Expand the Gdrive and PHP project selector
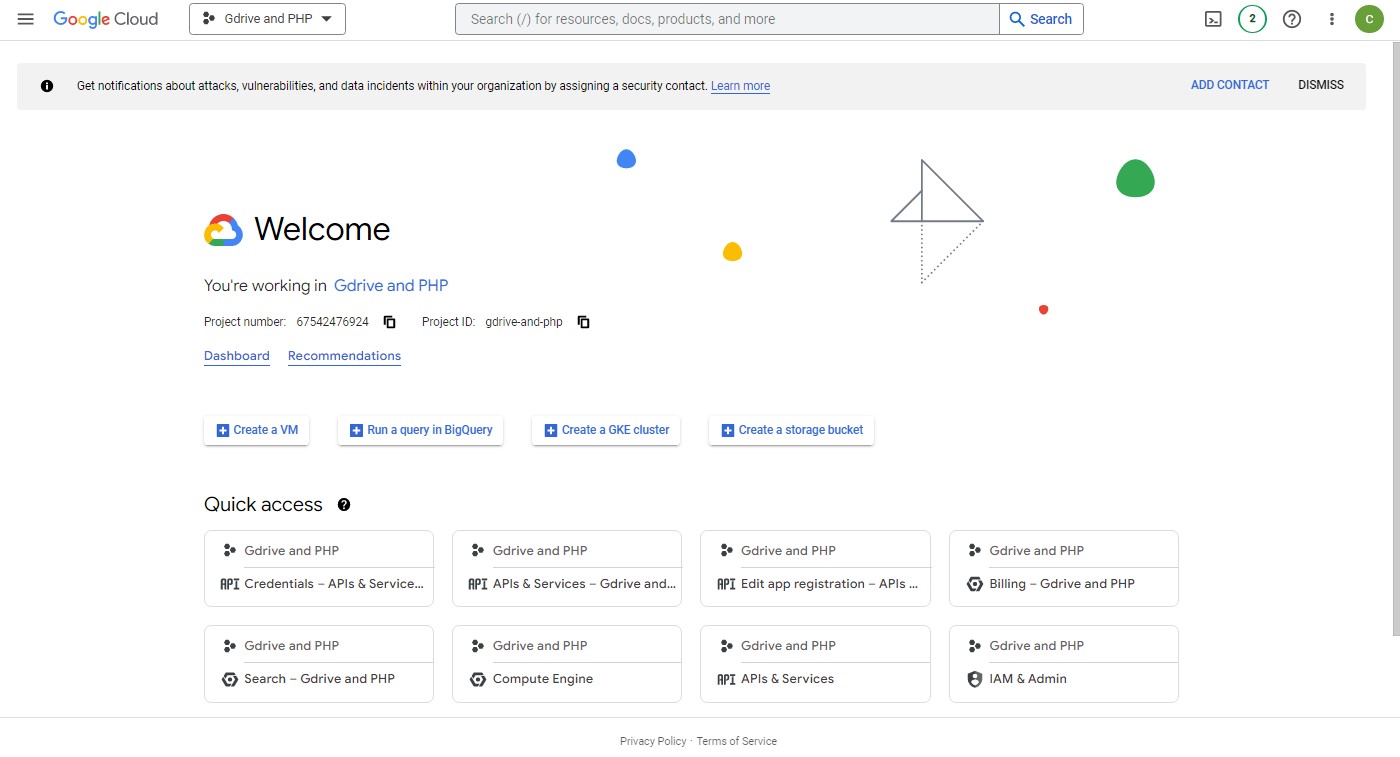Image resolution: width=1400 pixels, height=757 pixels. pyautogui.click(x=267, y=19)
